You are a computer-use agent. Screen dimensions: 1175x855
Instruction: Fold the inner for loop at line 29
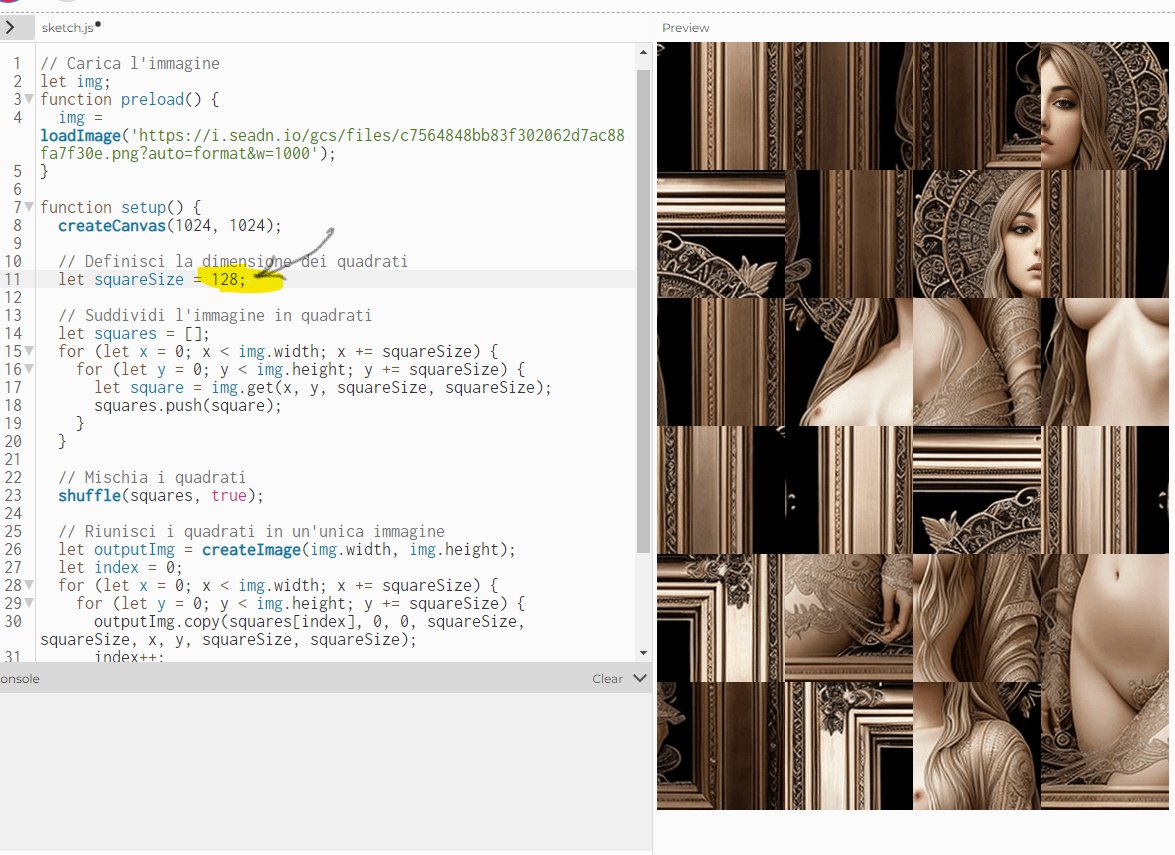pos(29,602)
